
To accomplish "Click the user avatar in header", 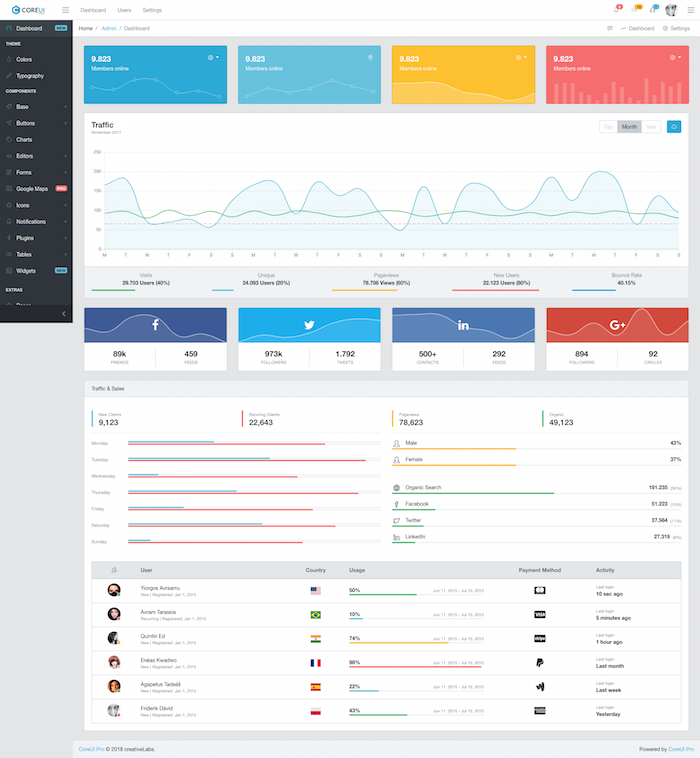I will click(671, 10).
